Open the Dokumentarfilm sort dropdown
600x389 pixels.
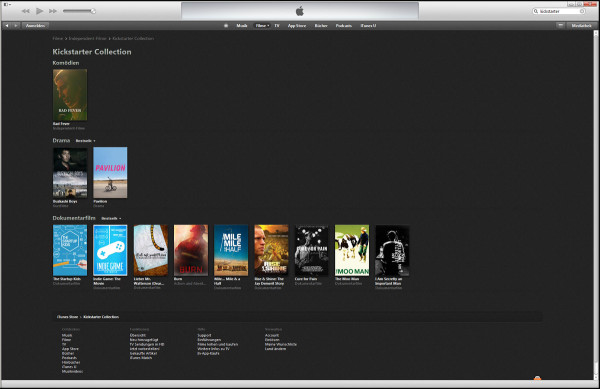click(111, 218)
